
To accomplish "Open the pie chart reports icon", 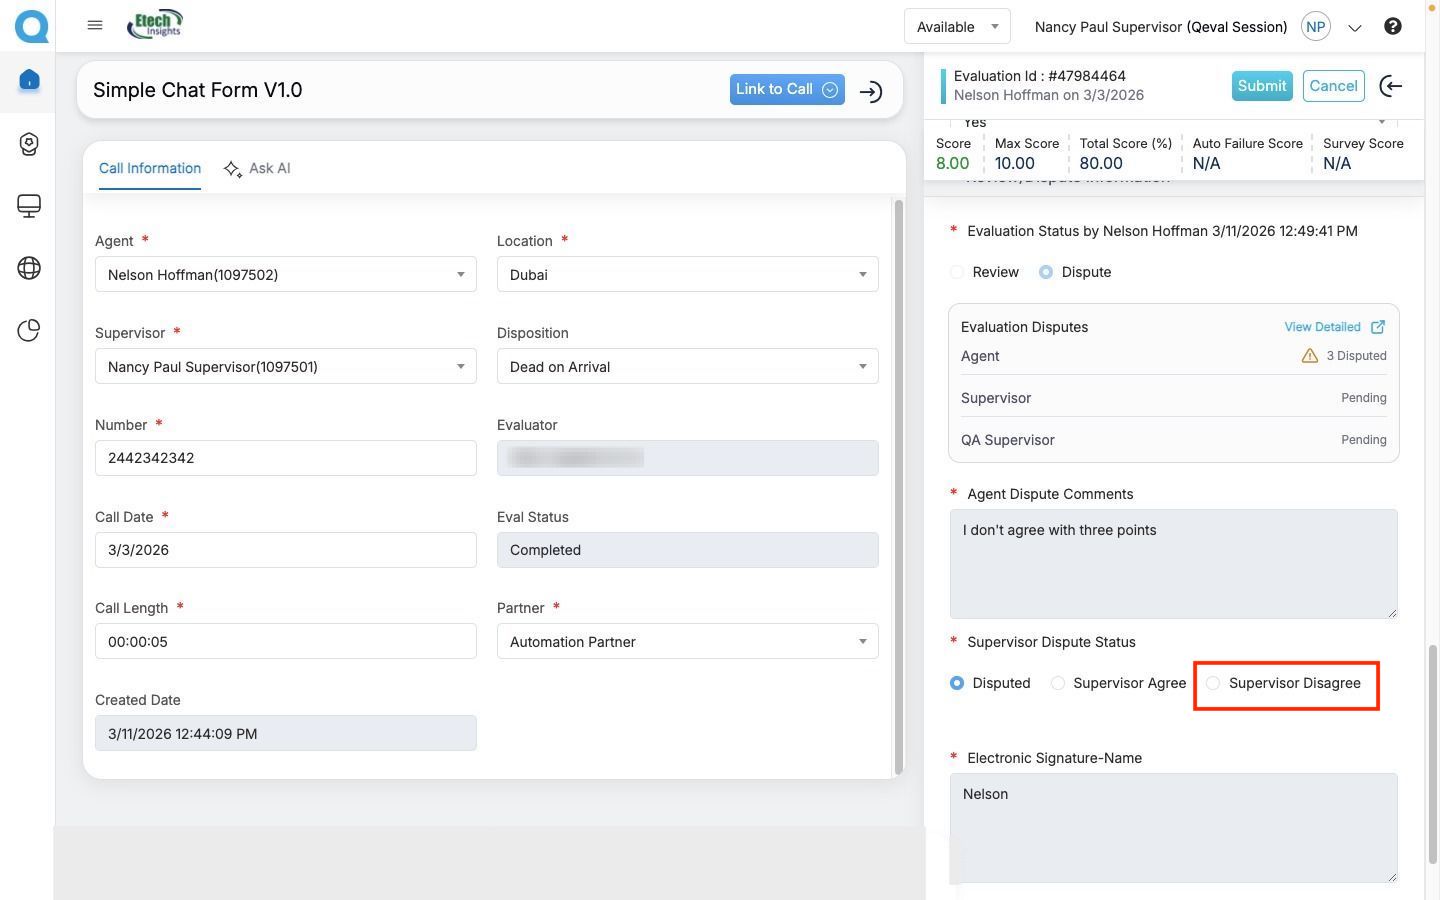I will 29,331.
